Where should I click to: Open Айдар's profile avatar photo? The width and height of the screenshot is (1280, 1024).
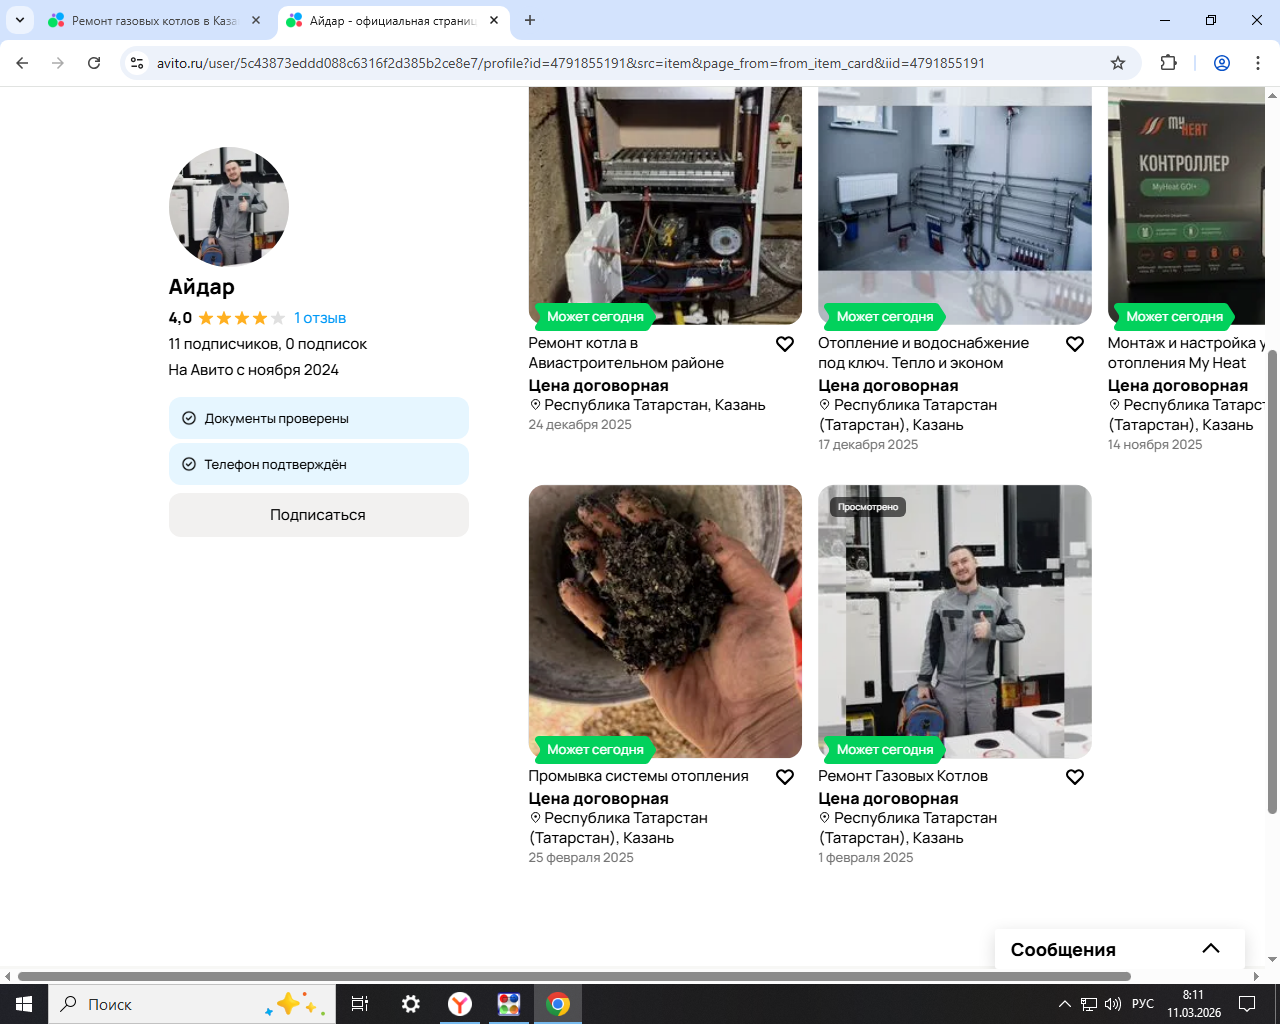pyautogui.click(x=229, y=207)
